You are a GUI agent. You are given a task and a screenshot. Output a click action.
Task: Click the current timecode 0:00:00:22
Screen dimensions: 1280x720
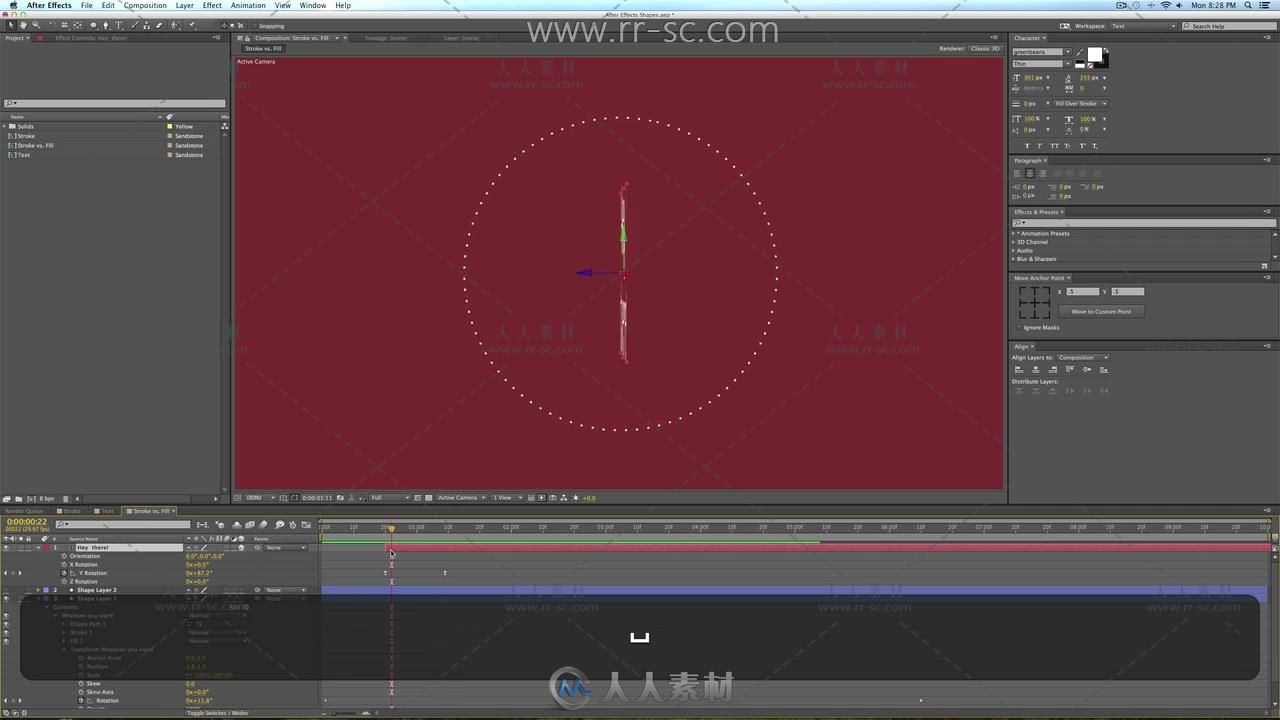click(x=27, y=521)
